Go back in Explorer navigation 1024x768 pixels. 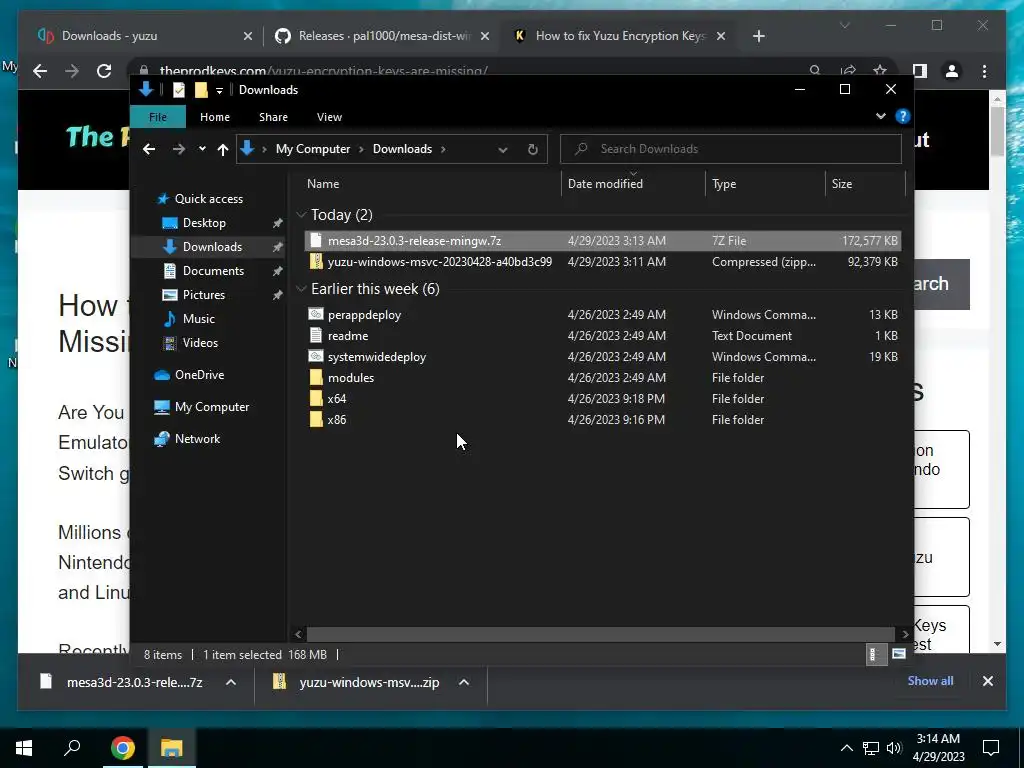(149, 149)
